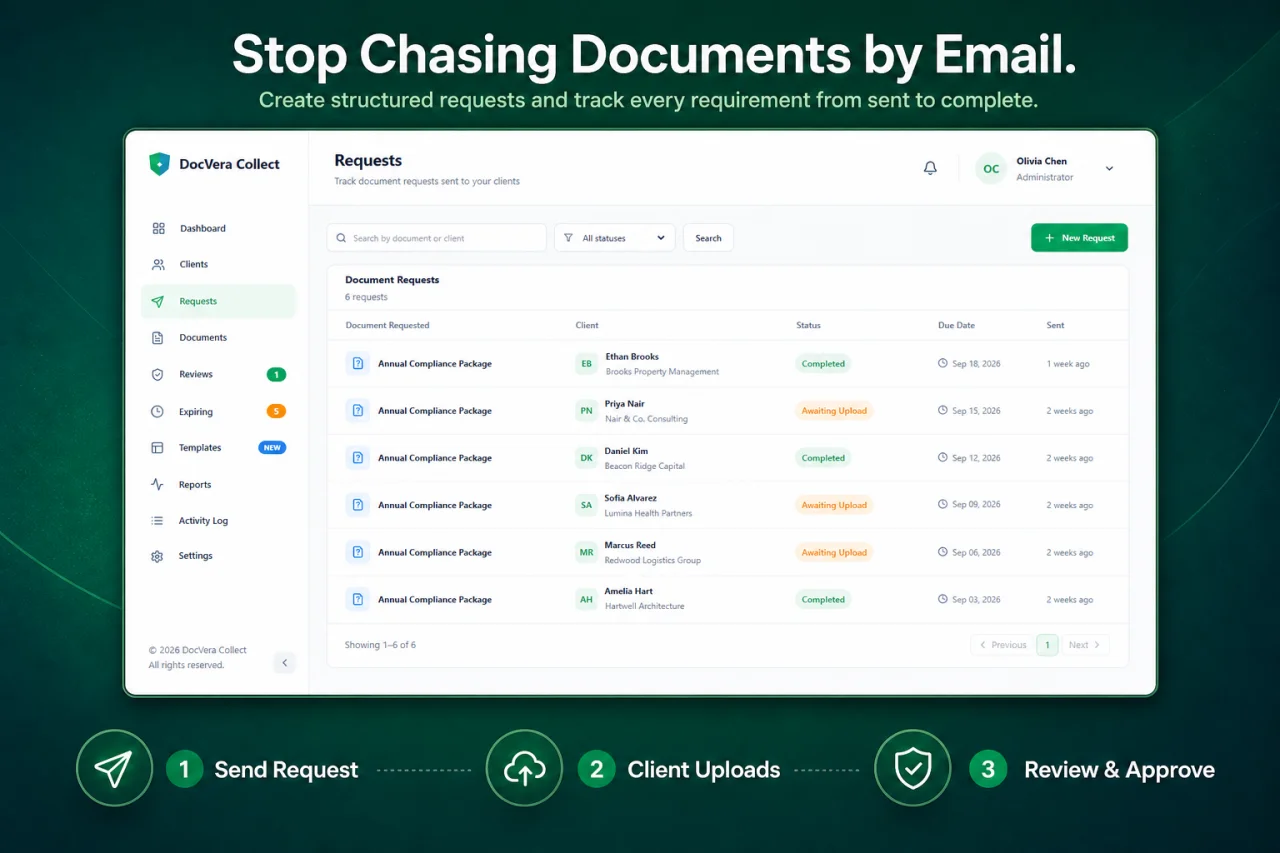Click the document icon in Priya Nair row
The image size is (1280, 853).
click(x=357, y=410)
